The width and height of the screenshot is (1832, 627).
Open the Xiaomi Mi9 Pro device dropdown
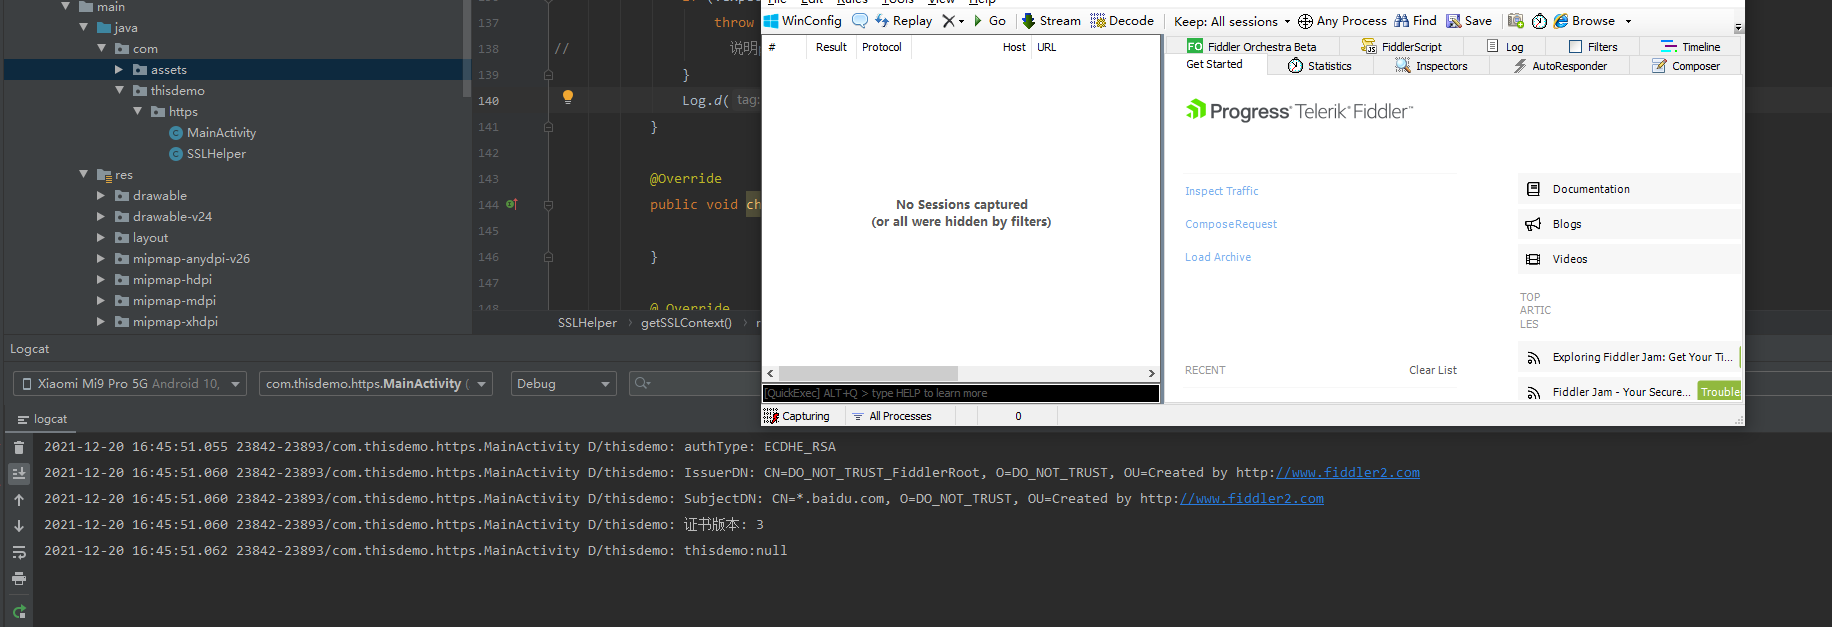130,384
